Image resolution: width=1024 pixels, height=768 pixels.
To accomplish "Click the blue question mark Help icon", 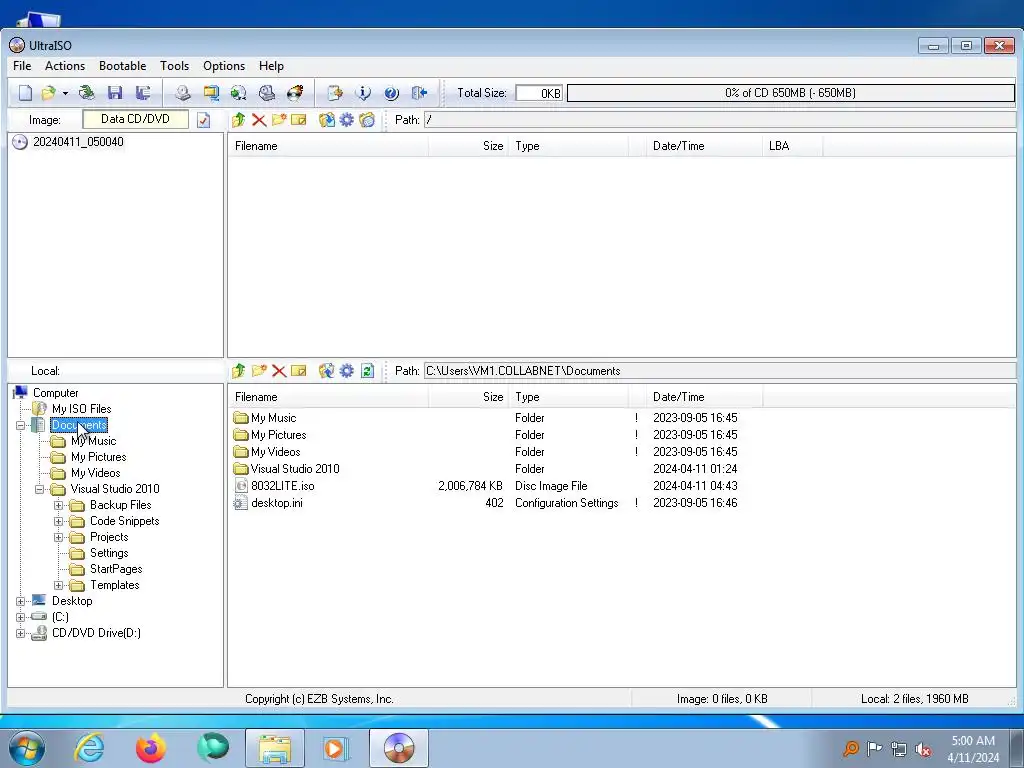I will tap(391, 93).
